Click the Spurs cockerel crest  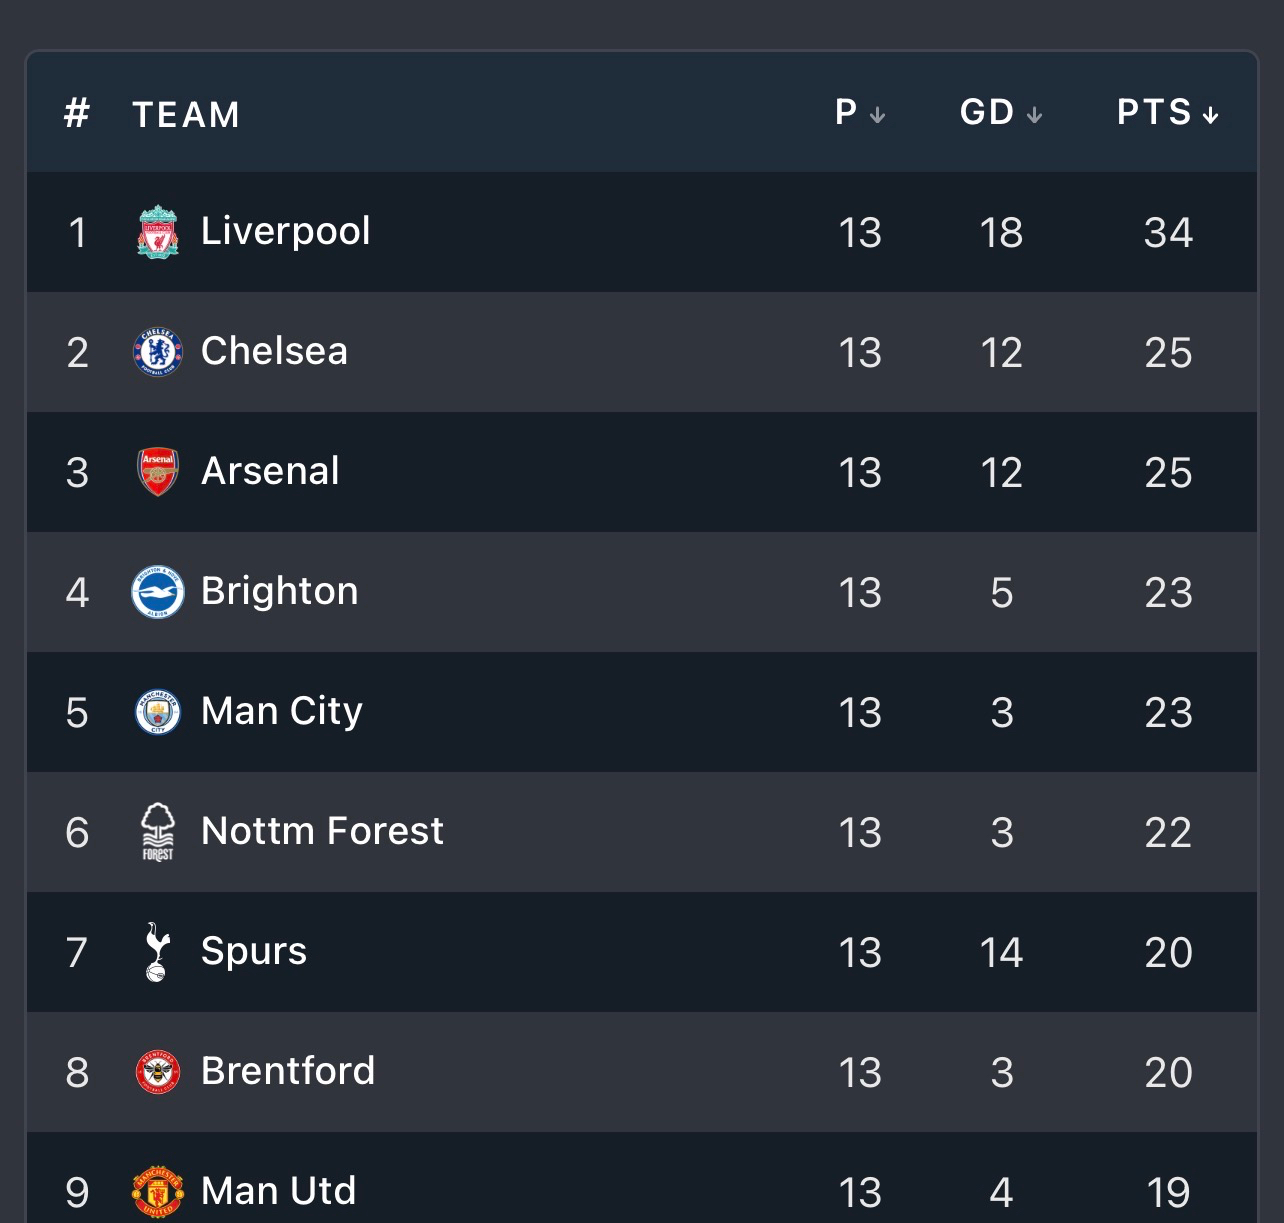(x=158, y=952)
